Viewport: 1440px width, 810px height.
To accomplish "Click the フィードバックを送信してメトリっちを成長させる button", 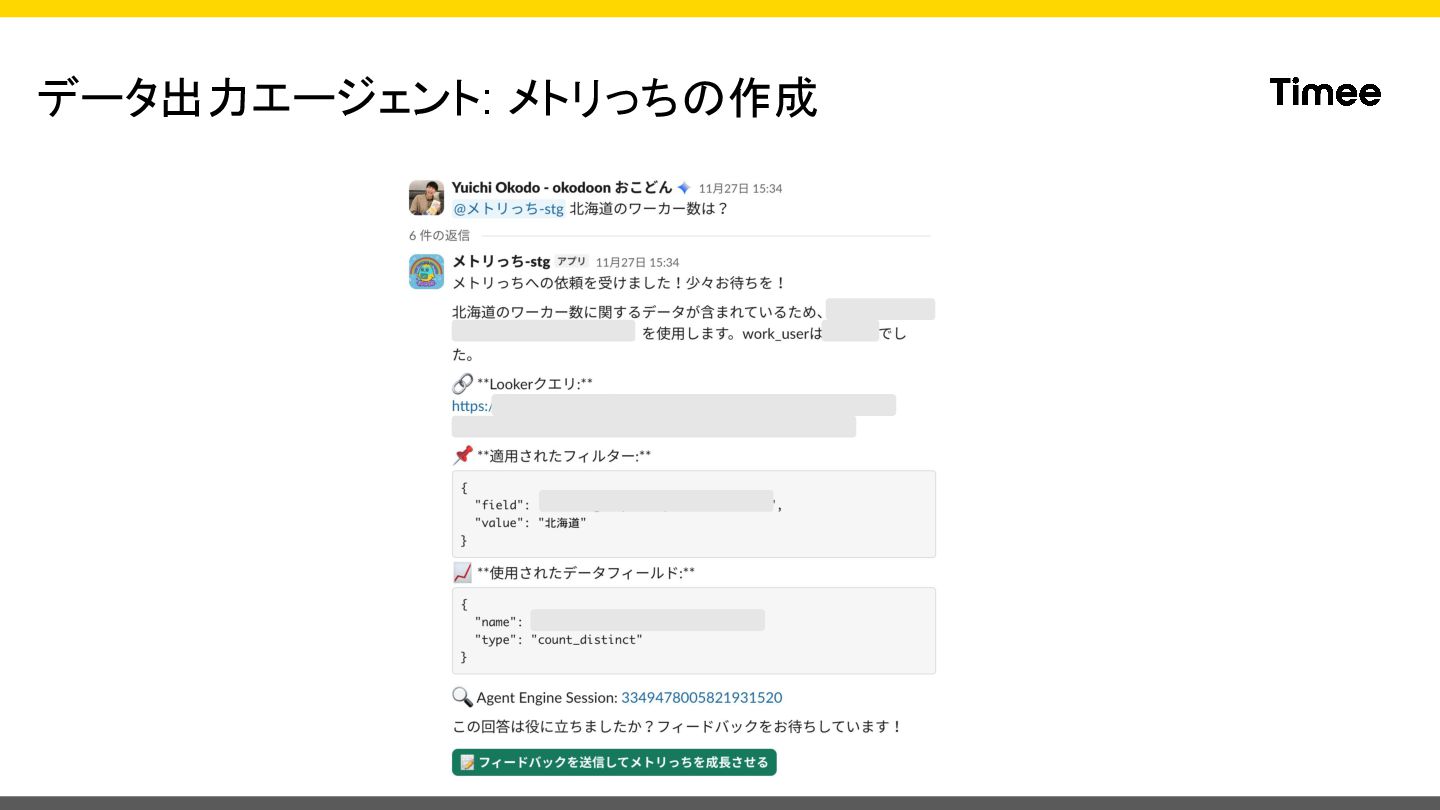I will pos(614,762).
